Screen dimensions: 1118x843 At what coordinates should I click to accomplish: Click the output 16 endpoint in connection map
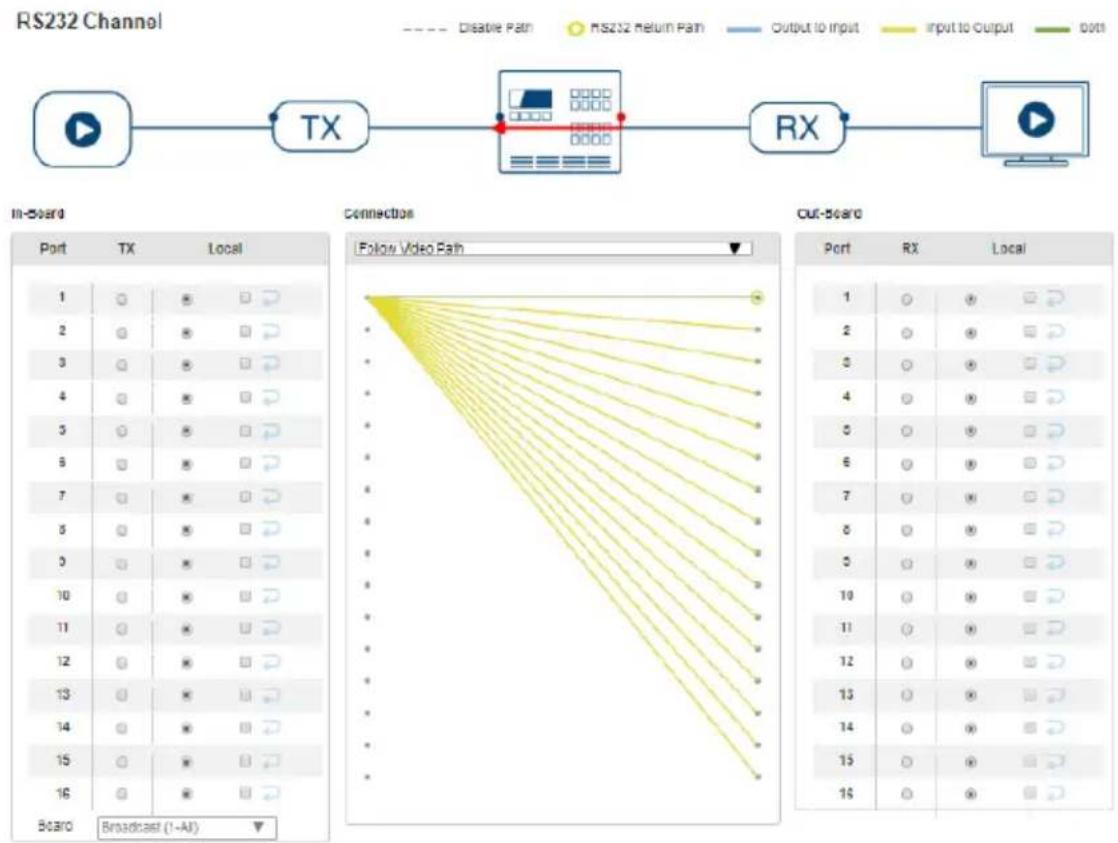tap(758, 777)
